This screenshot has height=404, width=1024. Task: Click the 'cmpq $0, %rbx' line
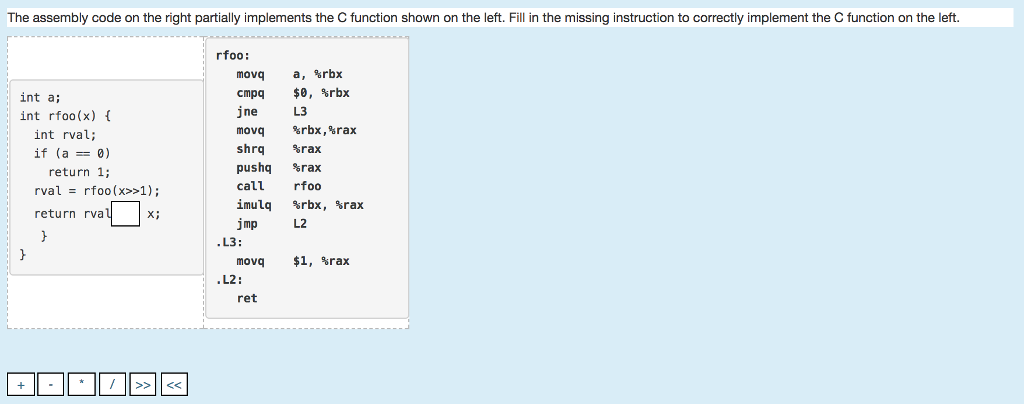[x=292, y=93]
